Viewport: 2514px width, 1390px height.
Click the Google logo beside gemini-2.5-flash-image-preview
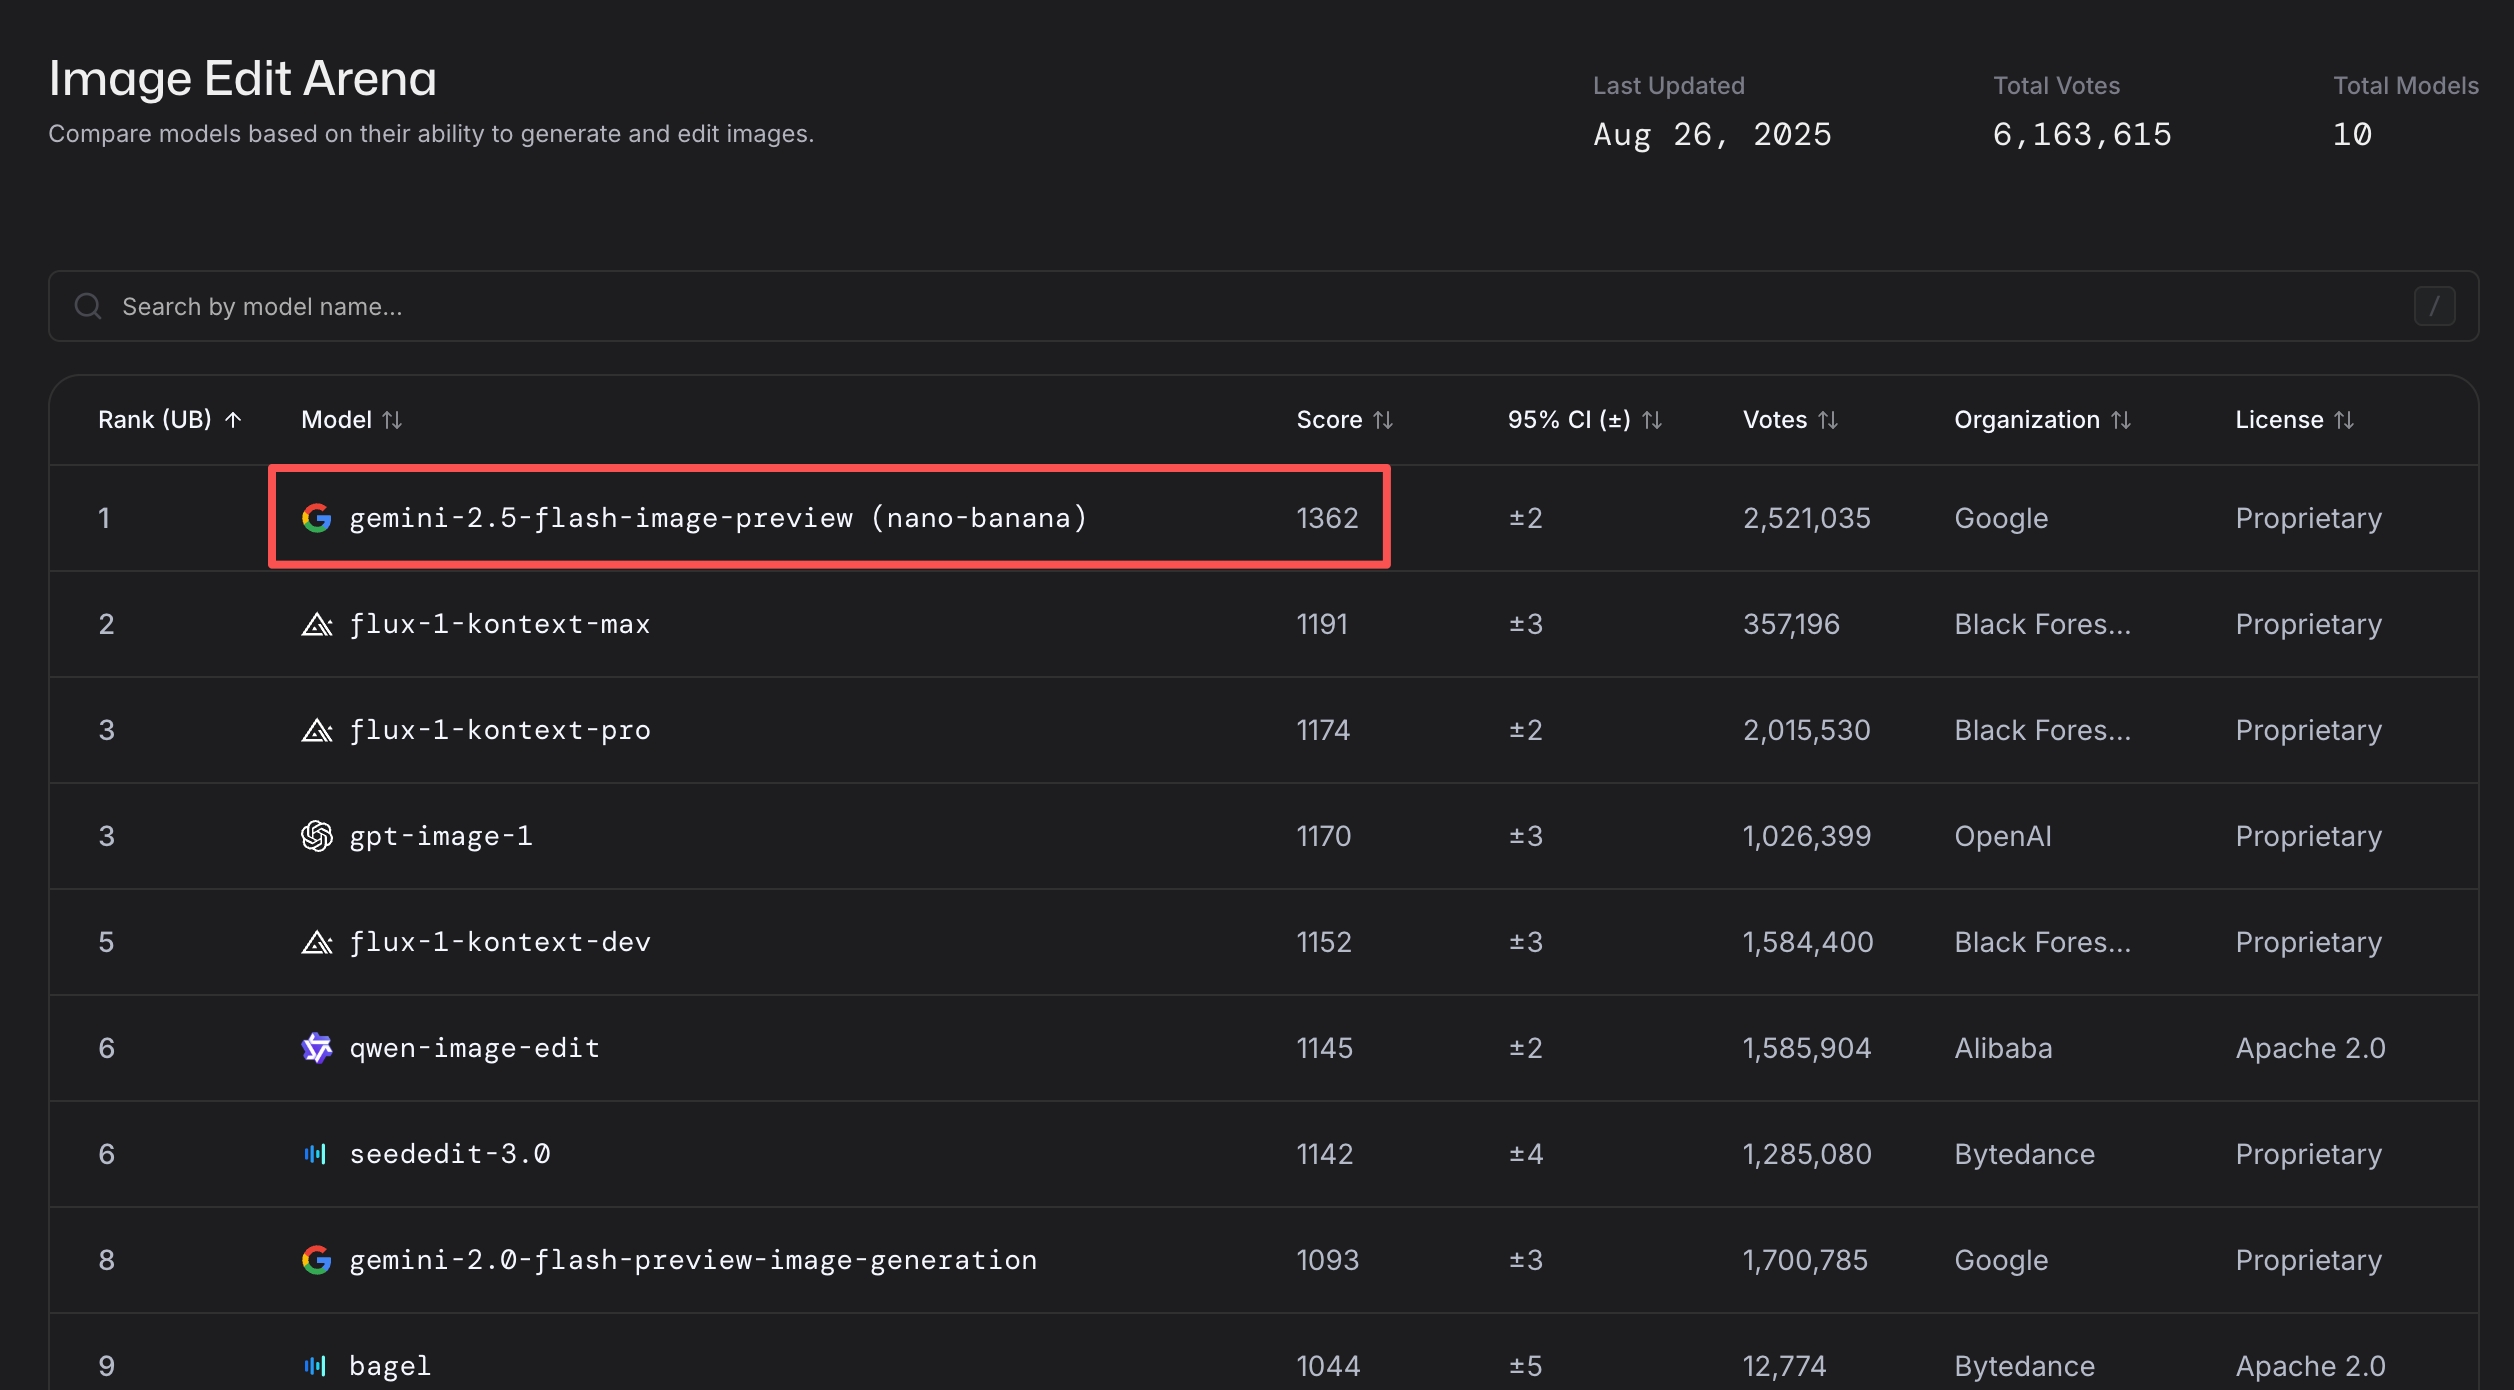tap(317, 518)
